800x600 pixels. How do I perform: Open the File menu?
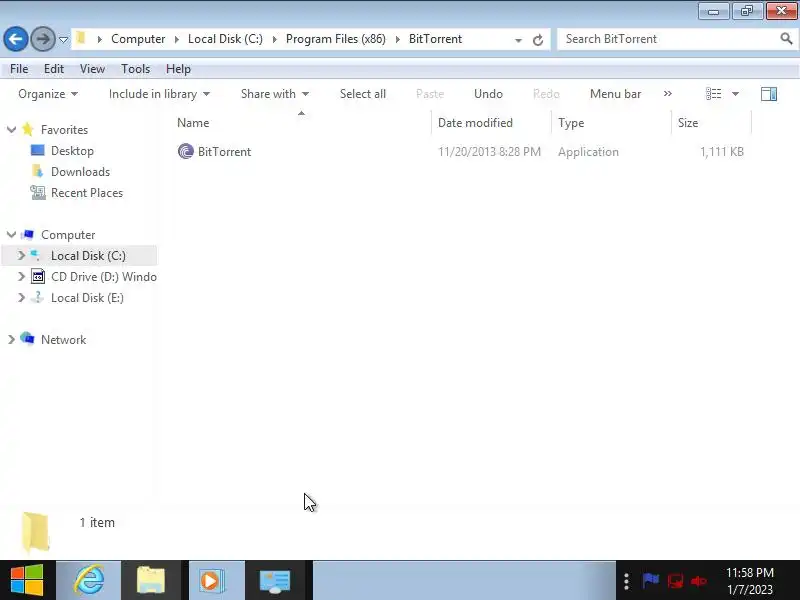pyautogui.click(x=19, y=69)
